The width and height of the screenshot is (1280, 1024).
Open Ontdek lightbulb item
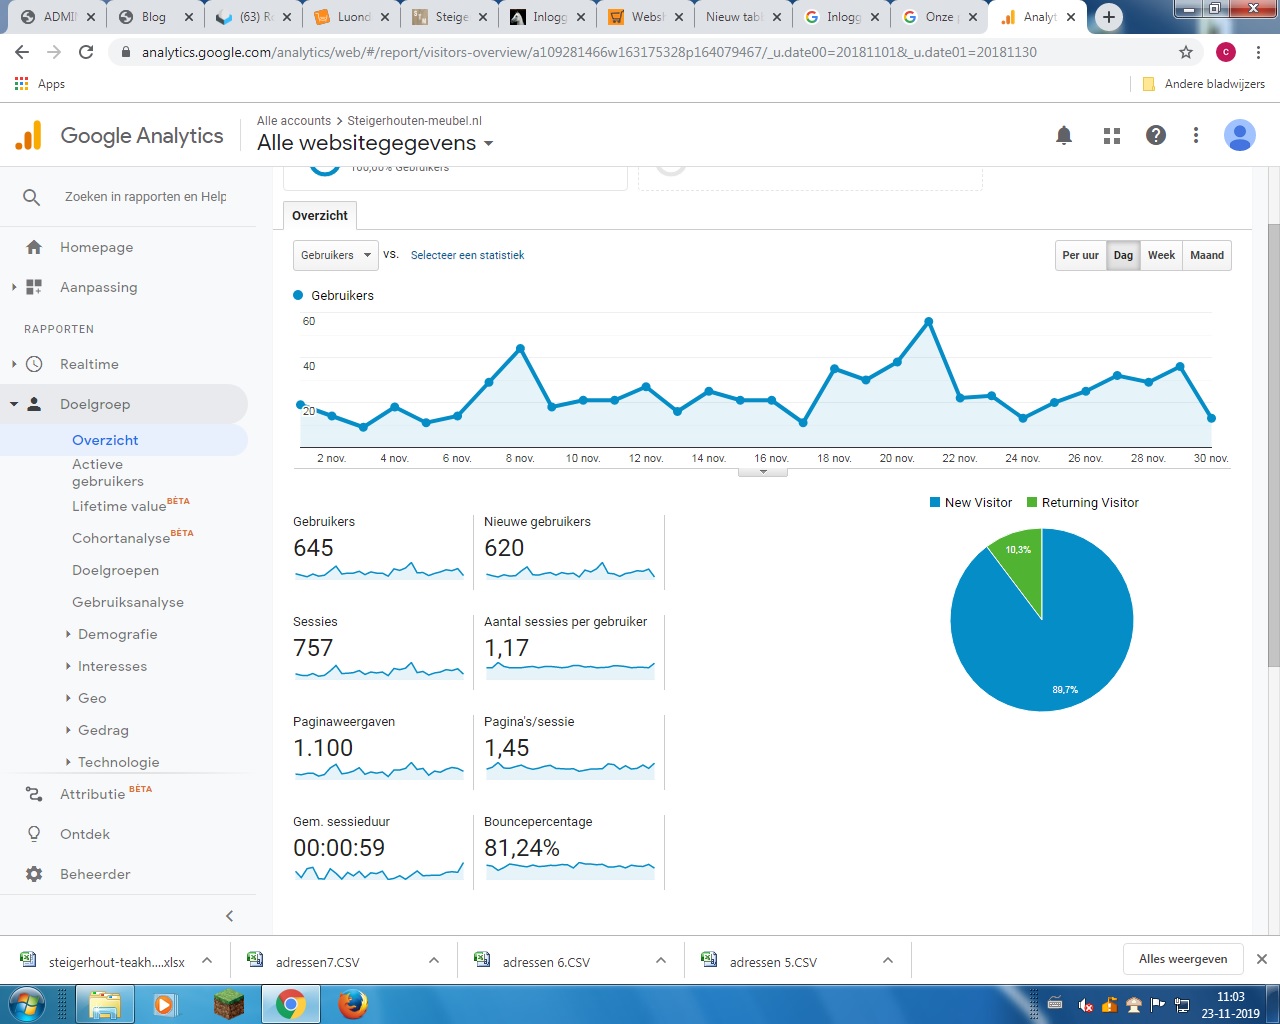[34, 834]
